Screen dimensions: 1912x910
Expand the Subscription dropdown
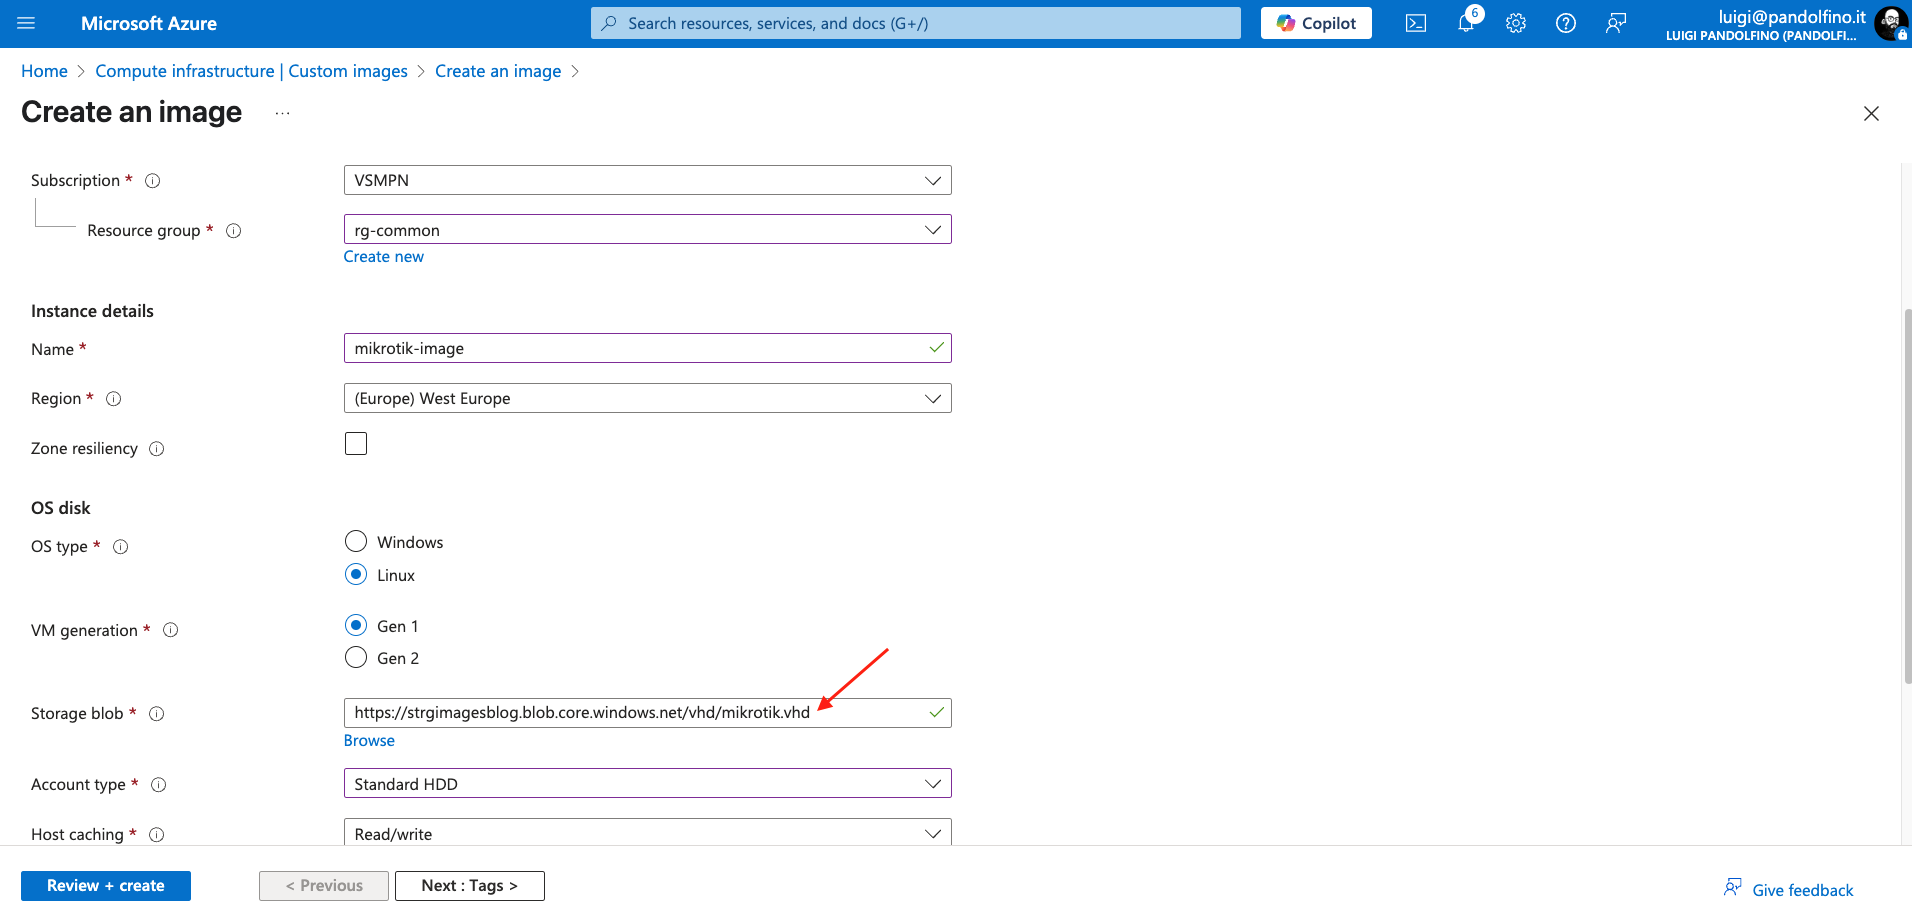click(x=647, y=181)
